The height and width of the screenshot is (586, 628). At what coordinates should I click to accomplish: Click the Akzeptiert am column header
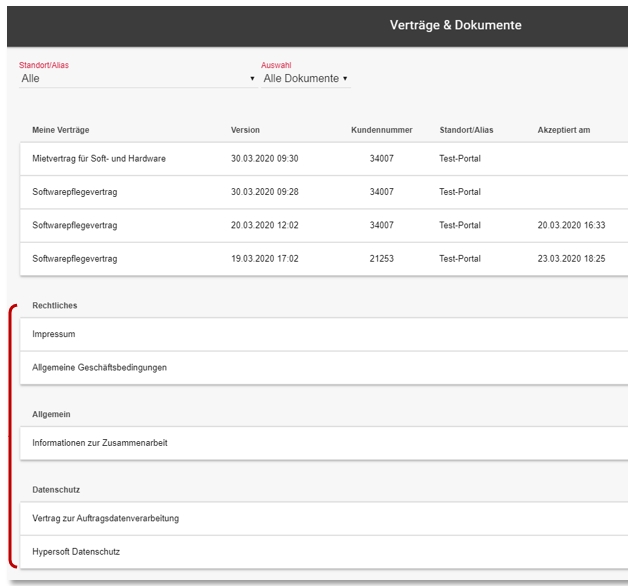pyautogui.click(x=564, y=130)
